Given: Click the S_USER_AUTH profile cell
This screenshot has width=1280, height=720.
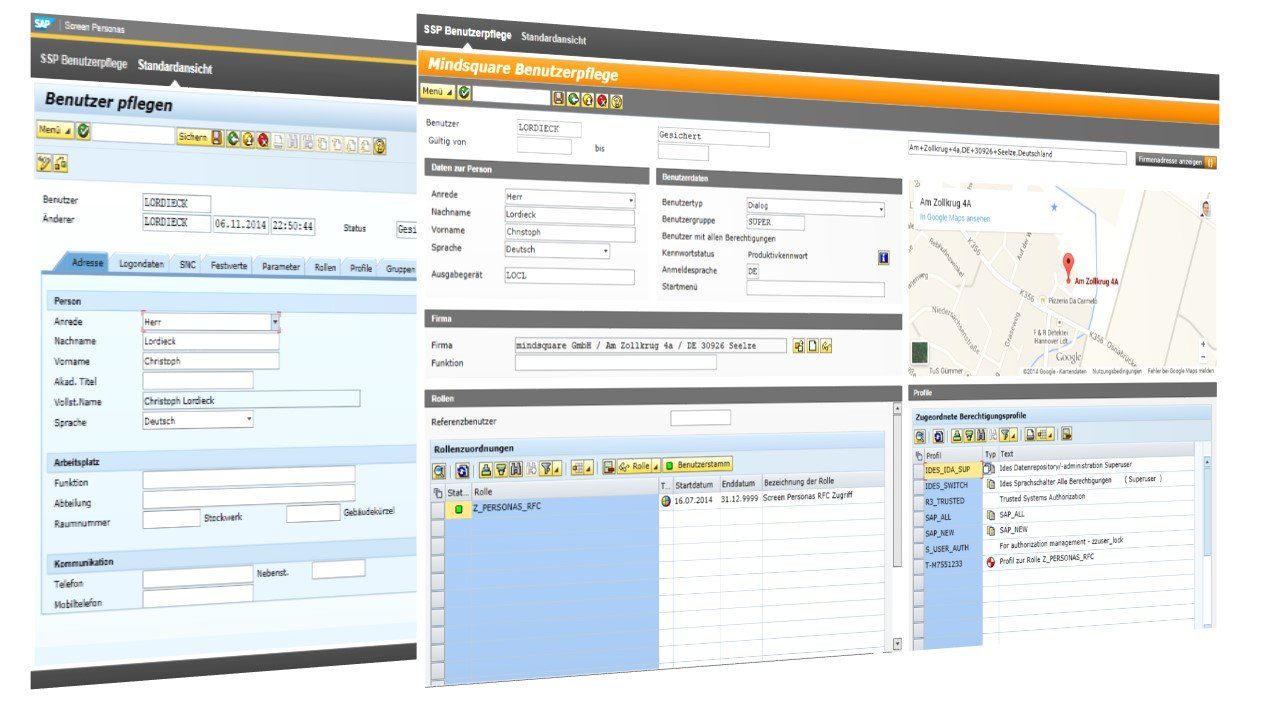Looking at the screenshot, I should coord(952,547).
